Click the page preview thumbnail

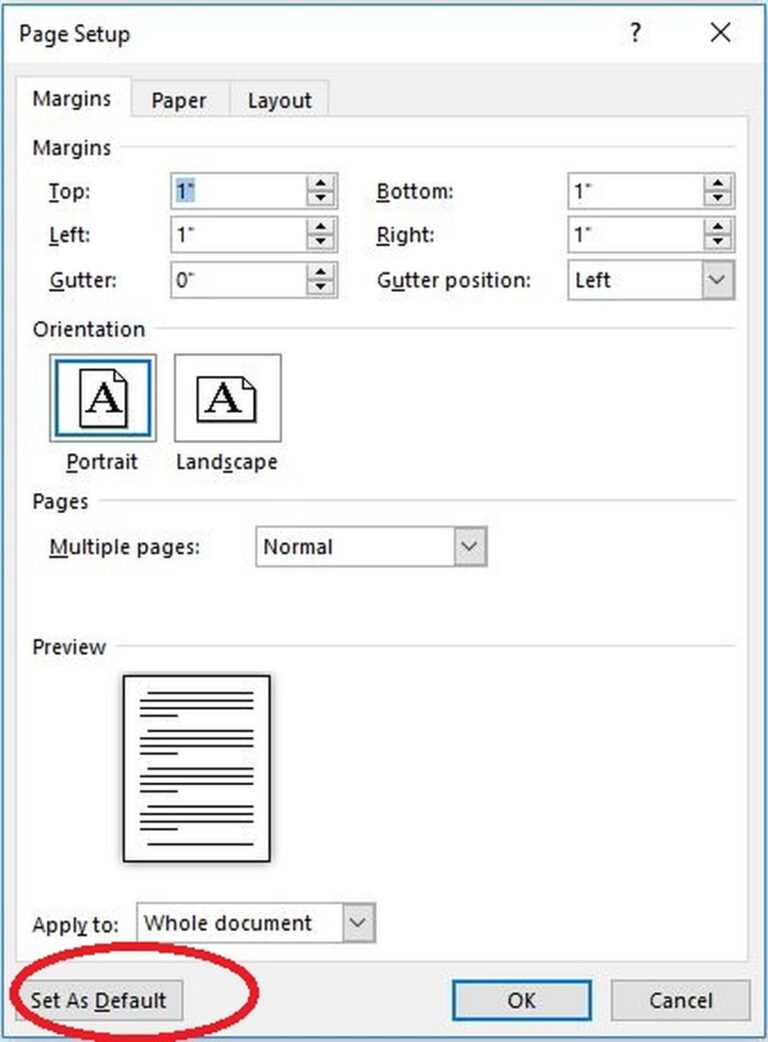[x=197, y=768]
